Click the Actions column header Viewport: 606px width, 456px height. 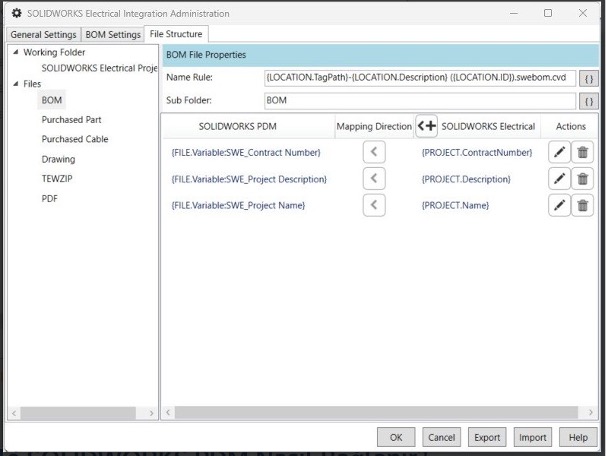click(x=570, y=126)
